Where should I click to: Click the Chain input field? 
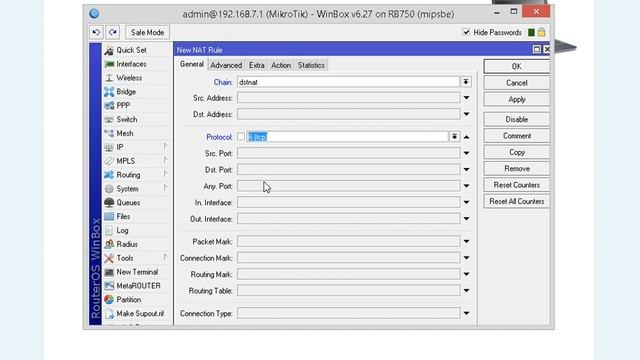tap(349, 82)
